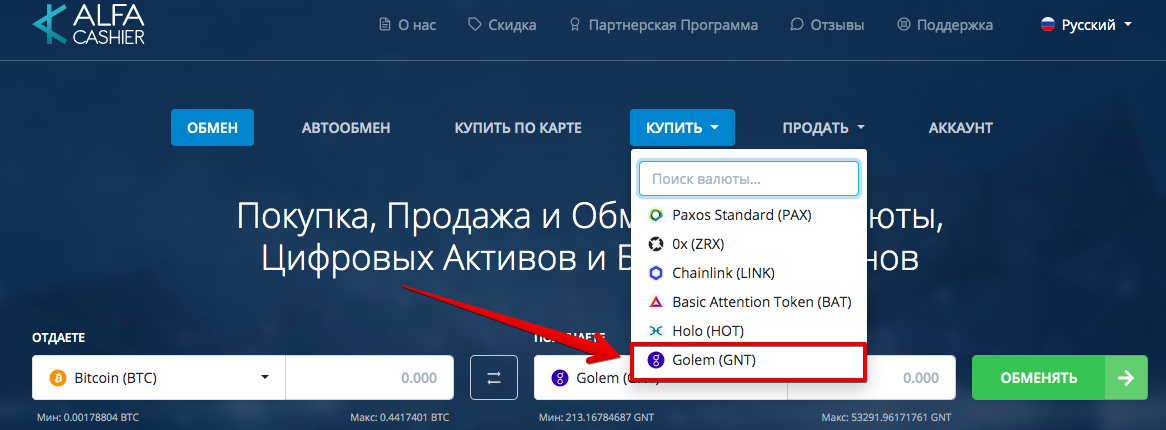Open the Bitcoin (BTC) currency selector
The width and height of the screenshot is (1166, 430).
[x=159, y=378]
